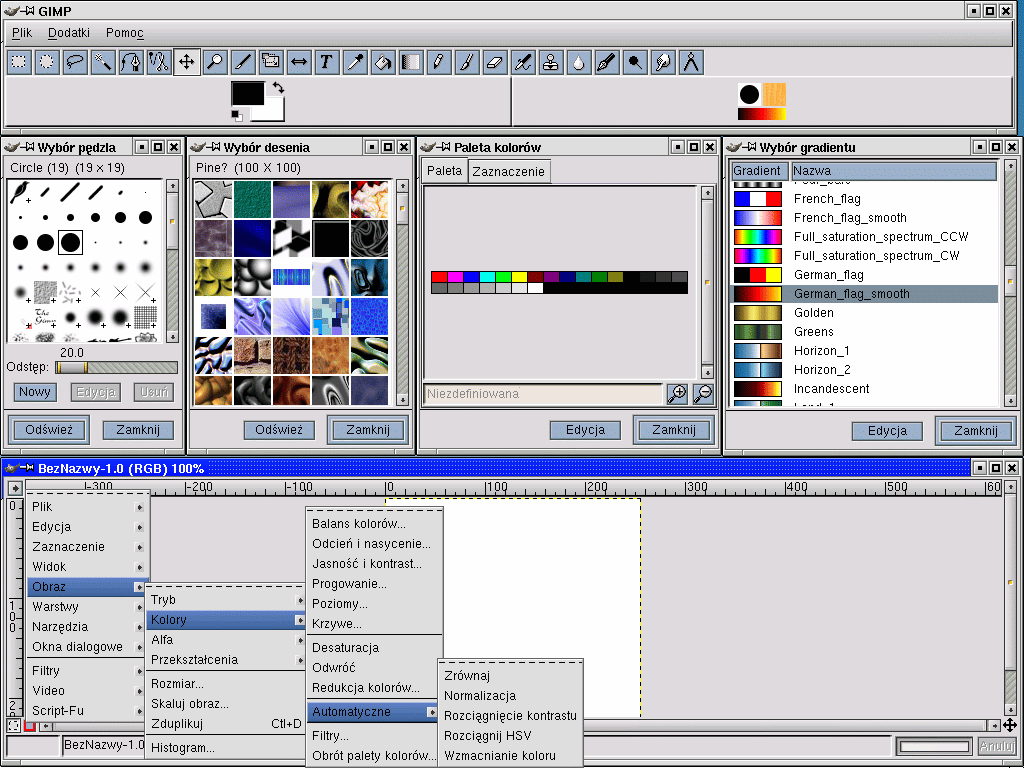The height and width of the screenshot is (768, 1024).
Task: Select the Crop knife tool
Action: (243, 63)
